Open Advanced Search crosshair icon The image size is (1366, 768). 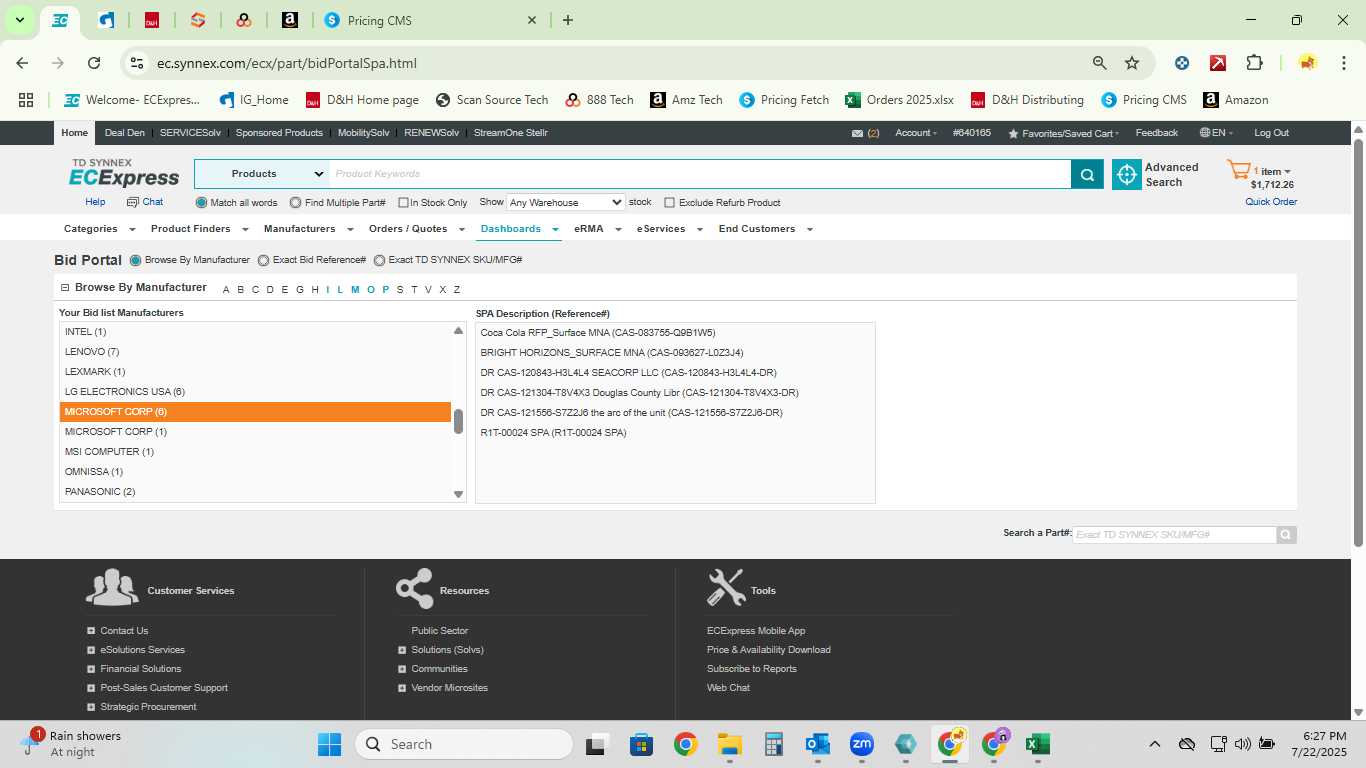point(1127,174)
